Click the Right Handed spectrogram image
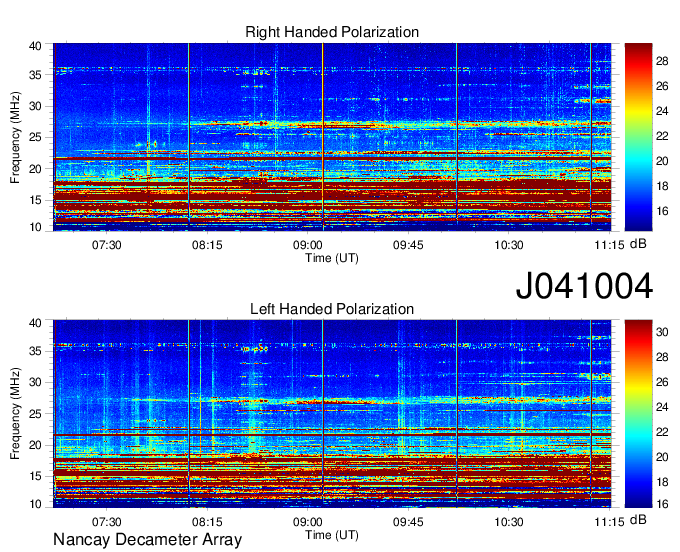Viewport: 680px width, 552px height. (x=332, y=137)
